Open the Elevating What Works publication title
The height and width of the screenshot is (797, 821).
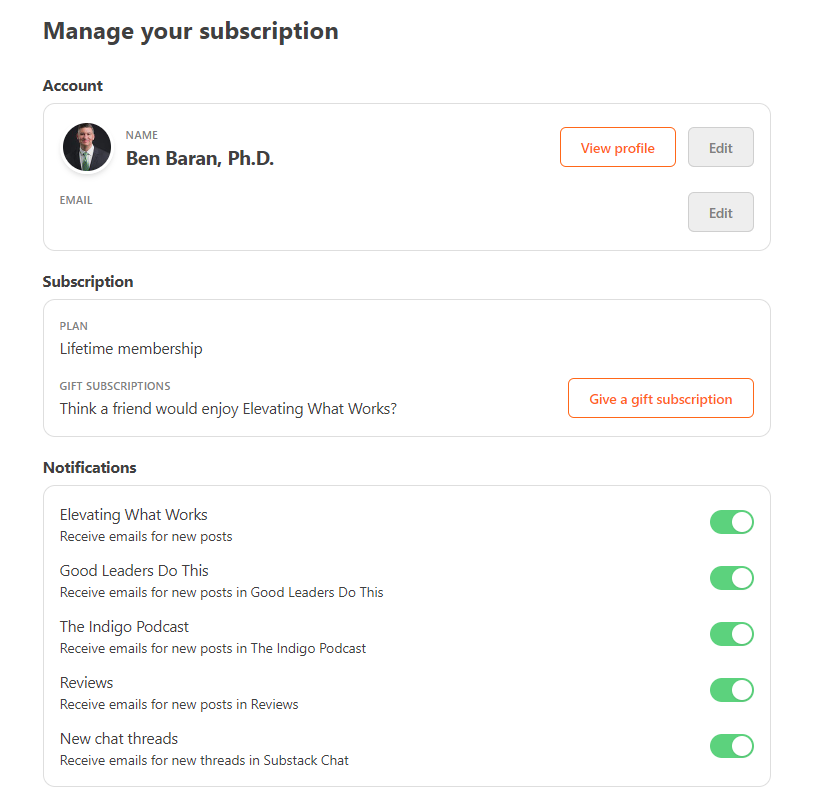click(x=133, y=514)
